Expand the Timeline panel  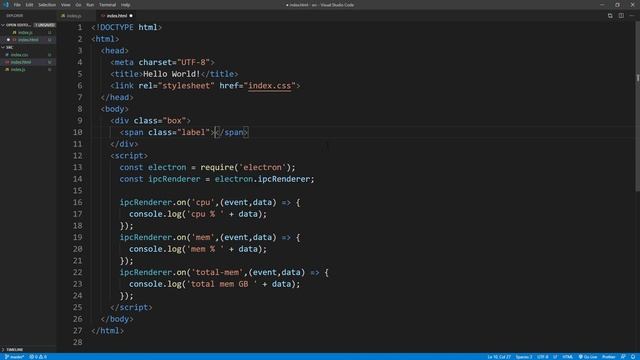14,350
